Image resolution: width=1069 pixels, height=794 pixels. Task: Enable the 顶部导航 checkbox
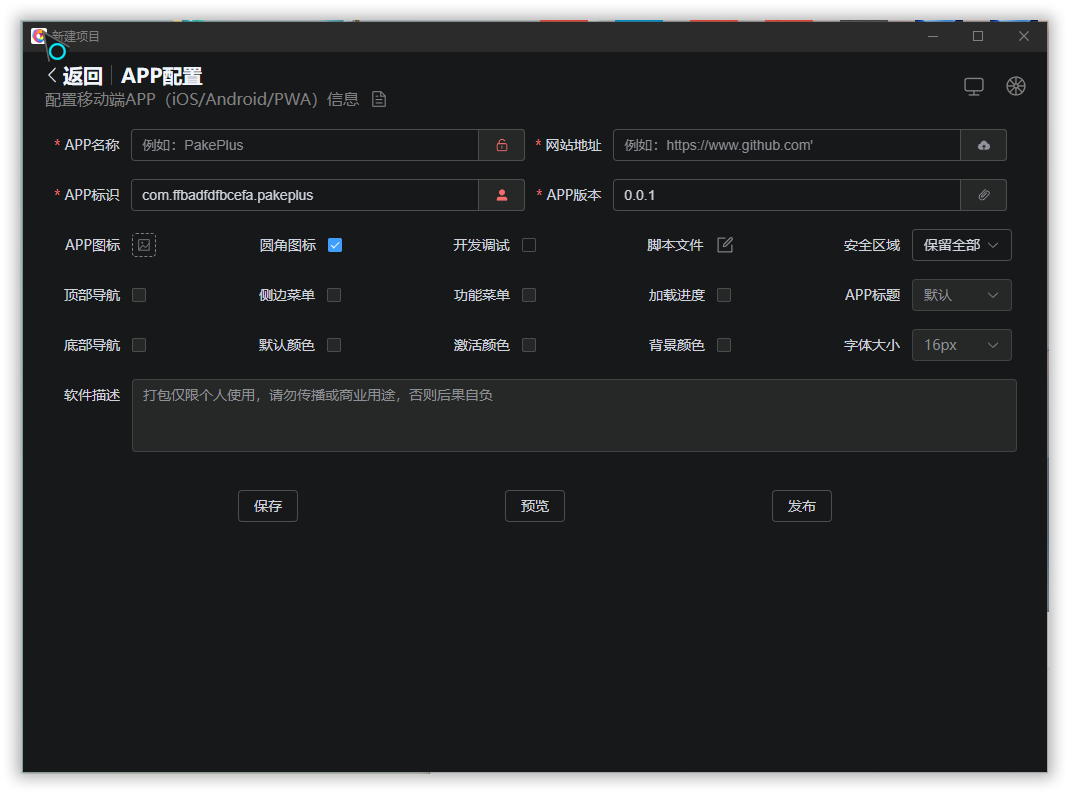click(x=139, y=295)
